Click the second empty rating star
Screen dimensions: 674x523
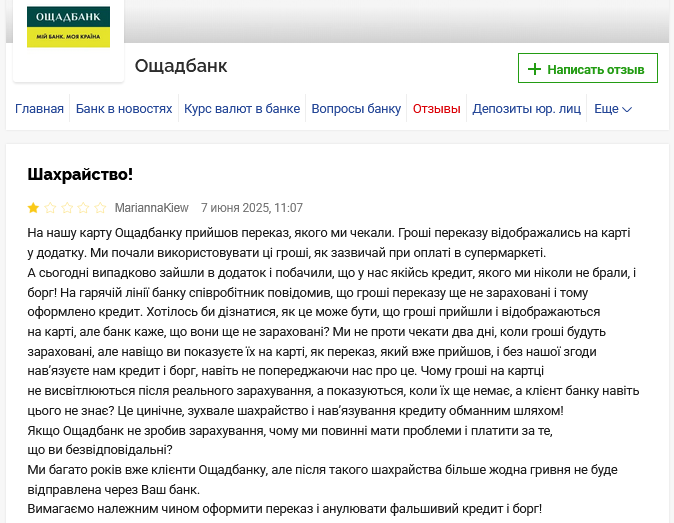point(50,208)
